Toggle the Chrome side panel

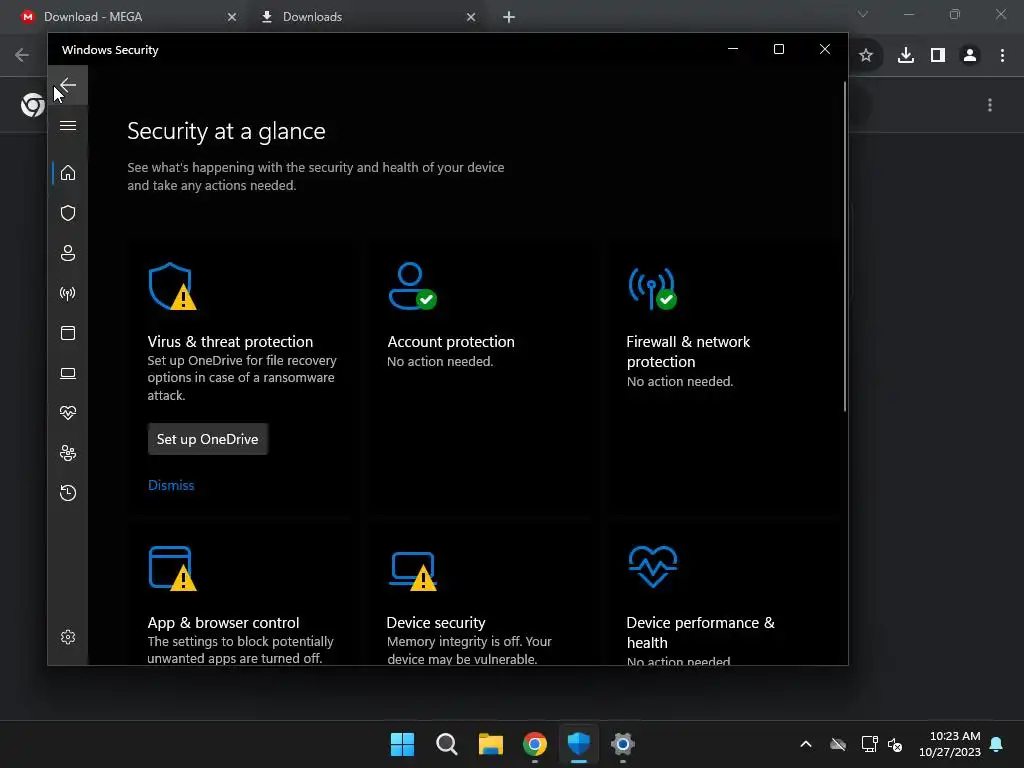[x=938, y=56]
